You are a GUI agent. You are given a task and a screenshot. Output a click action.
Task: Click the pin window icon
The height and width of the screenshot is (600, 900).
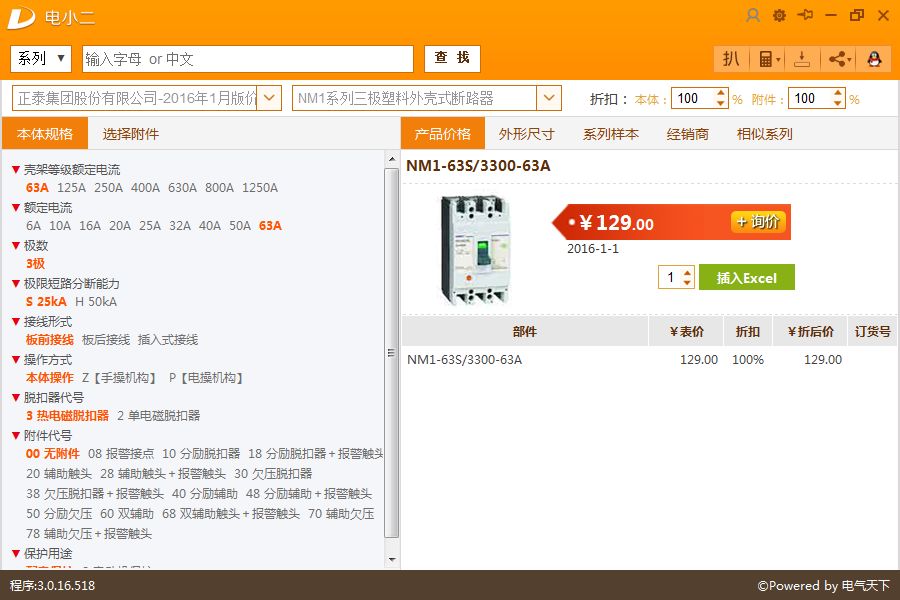805,15
